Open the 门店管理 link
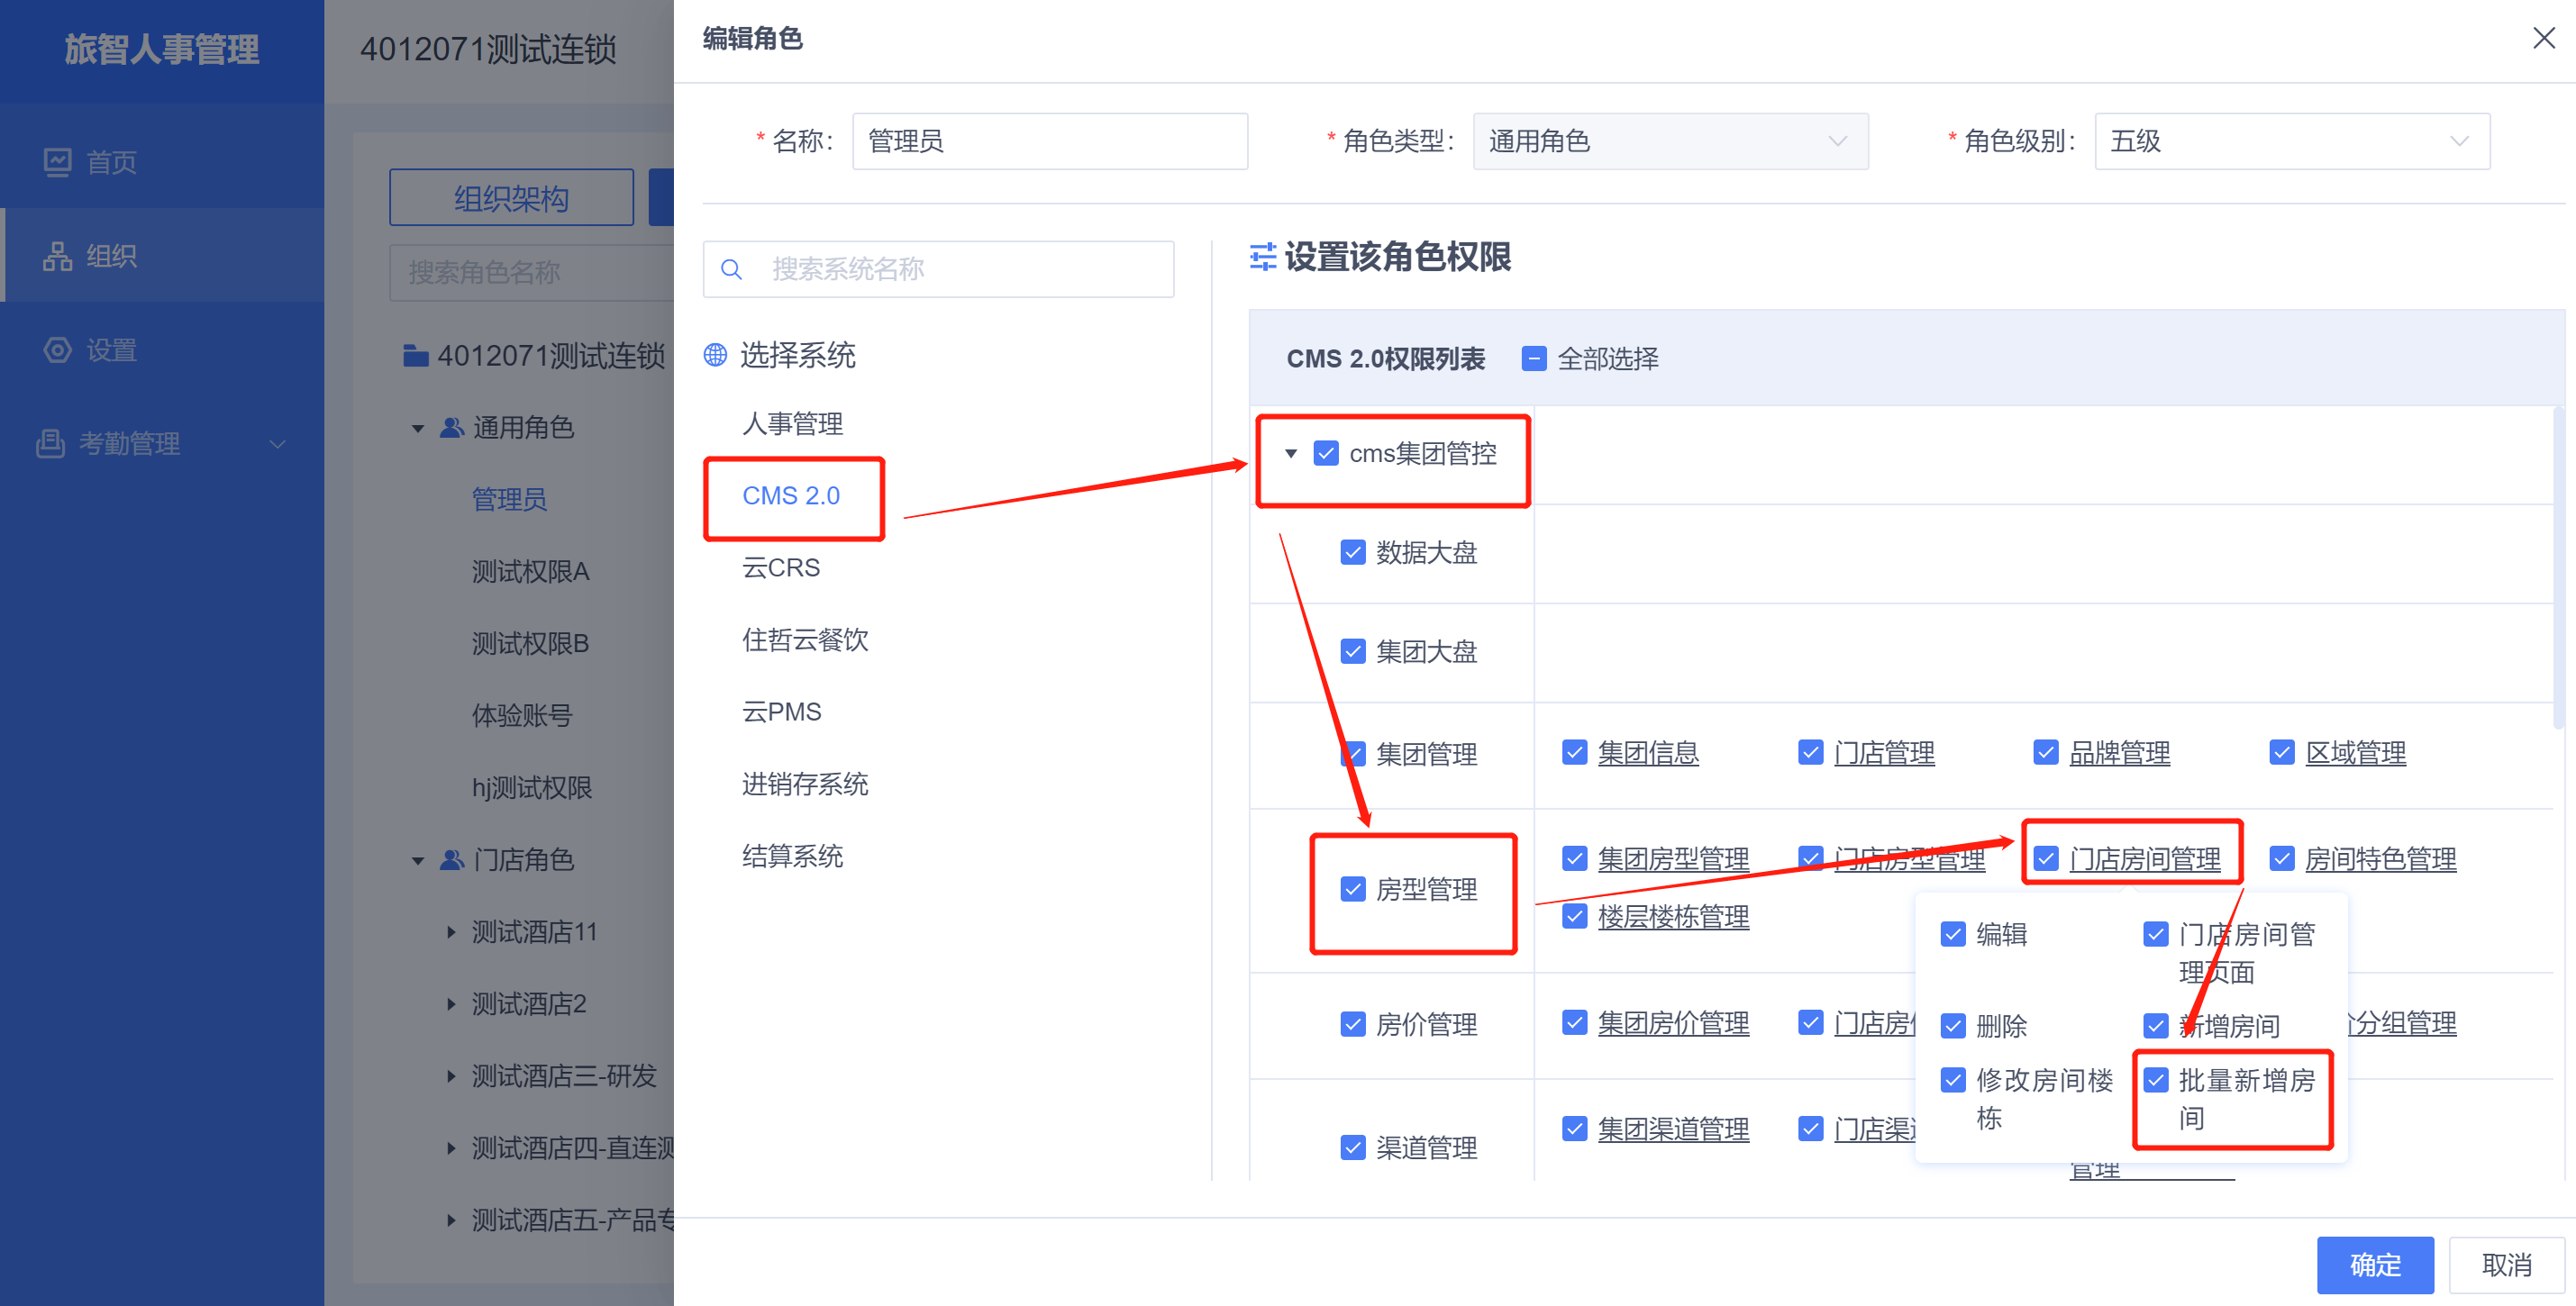Image resolution: width=2576 pixels, height=1306 pixels. coord(1884,752)
